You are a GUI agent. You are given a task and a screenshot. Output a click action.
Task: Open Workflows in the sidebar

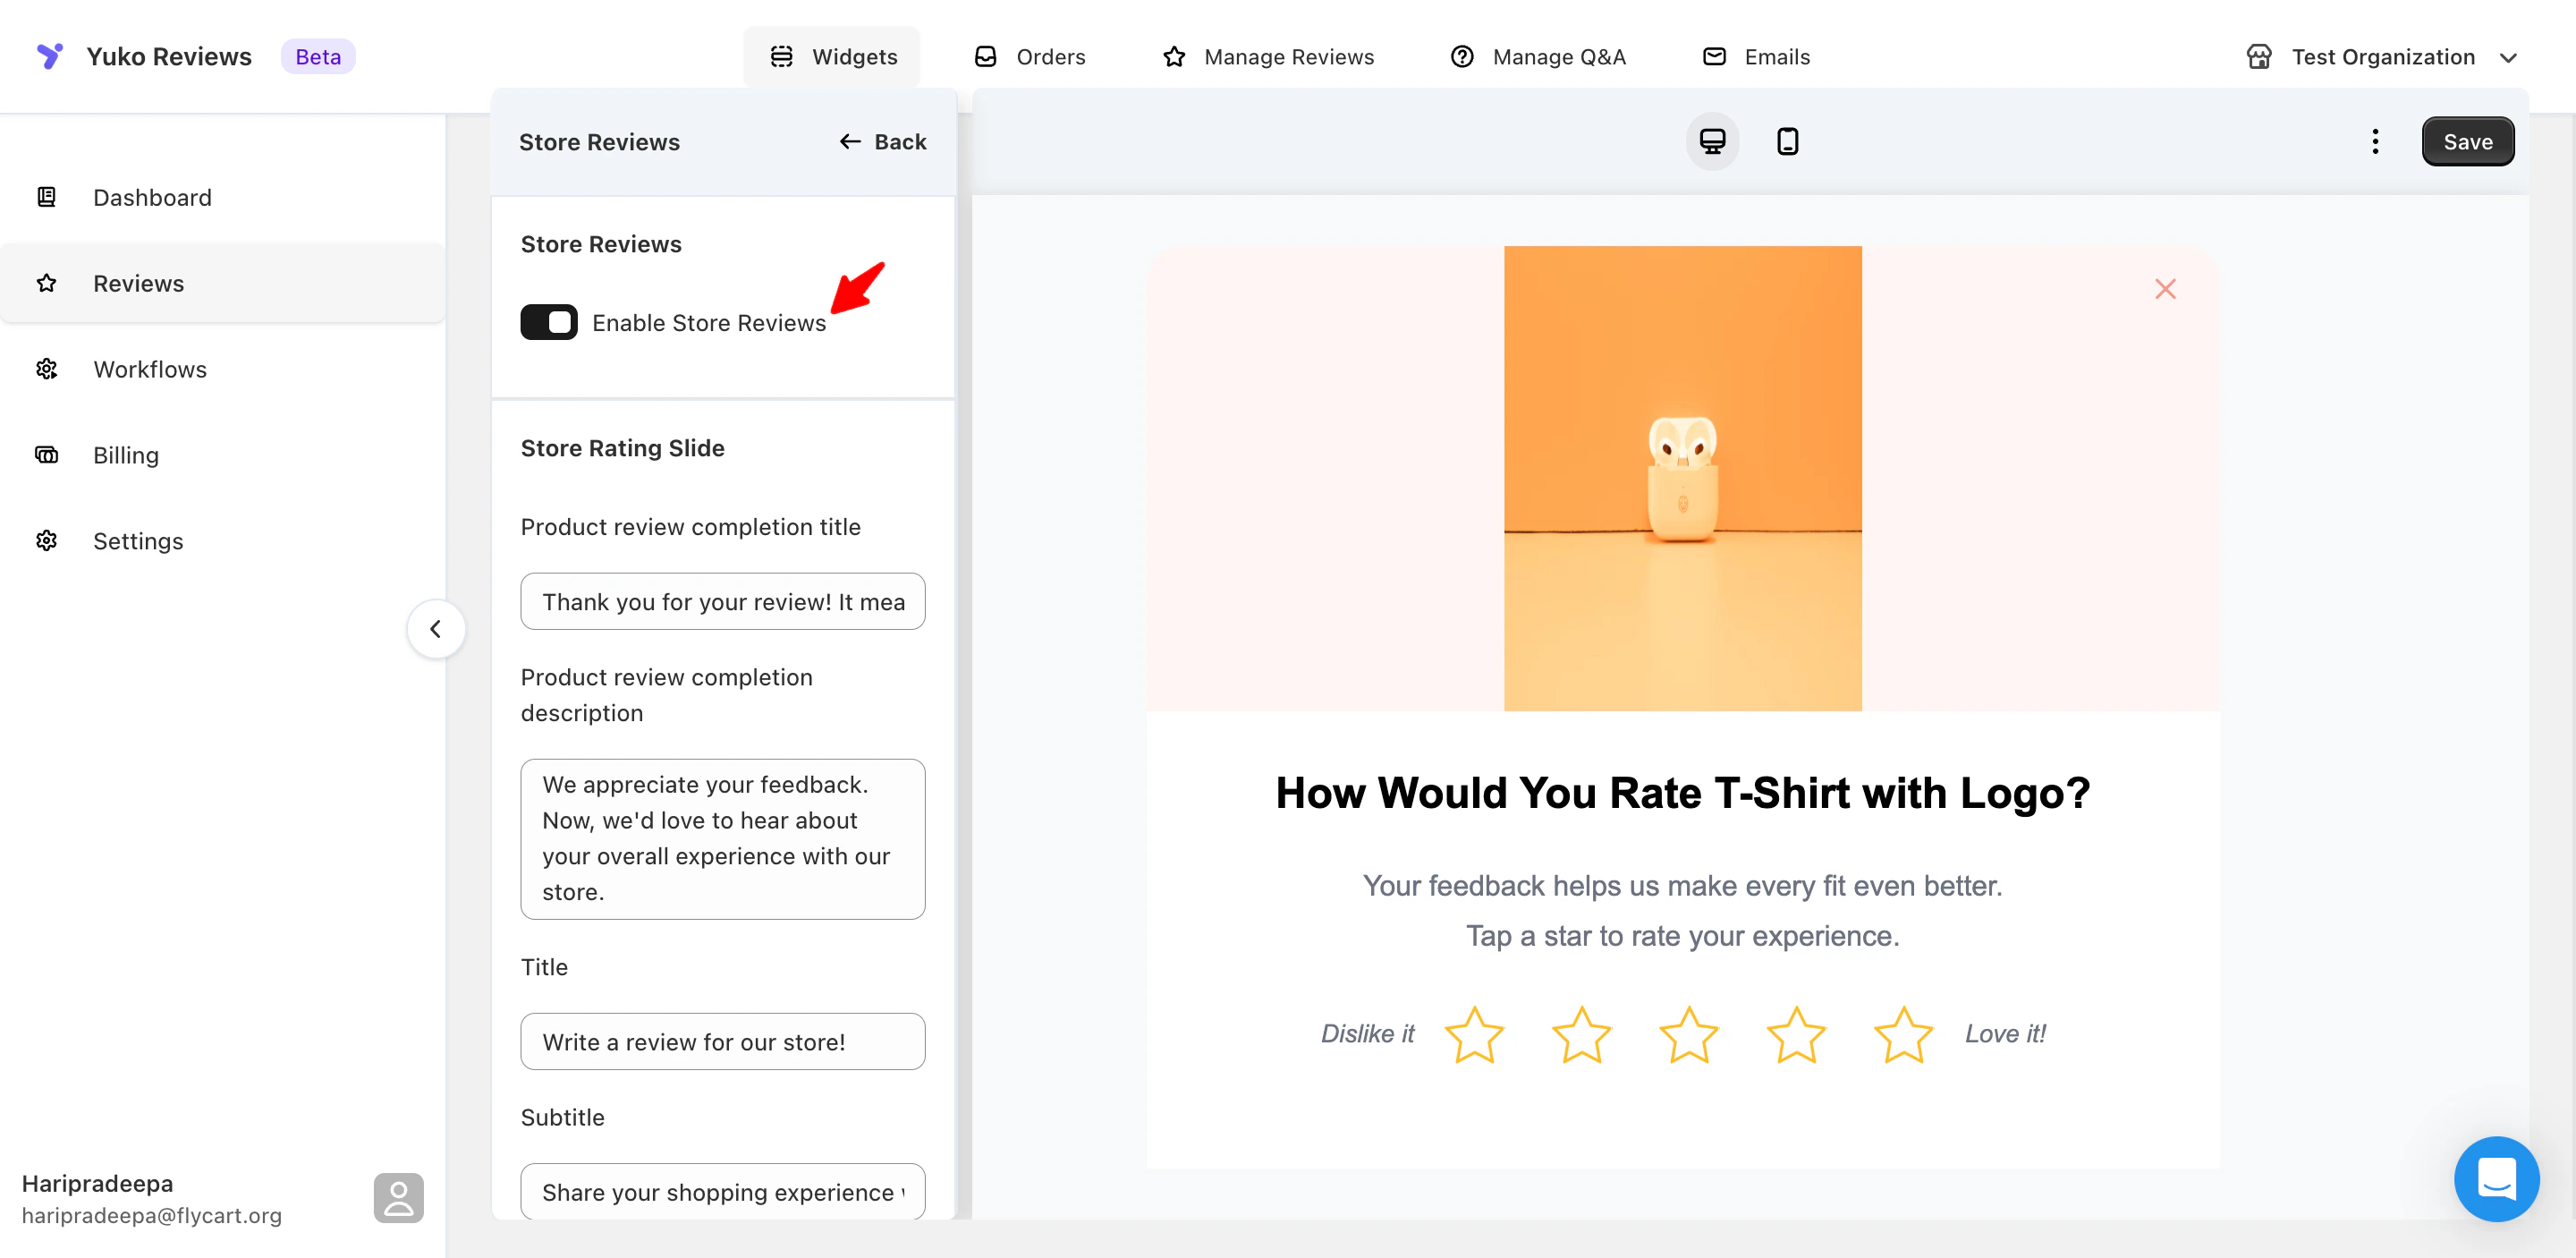150,369
